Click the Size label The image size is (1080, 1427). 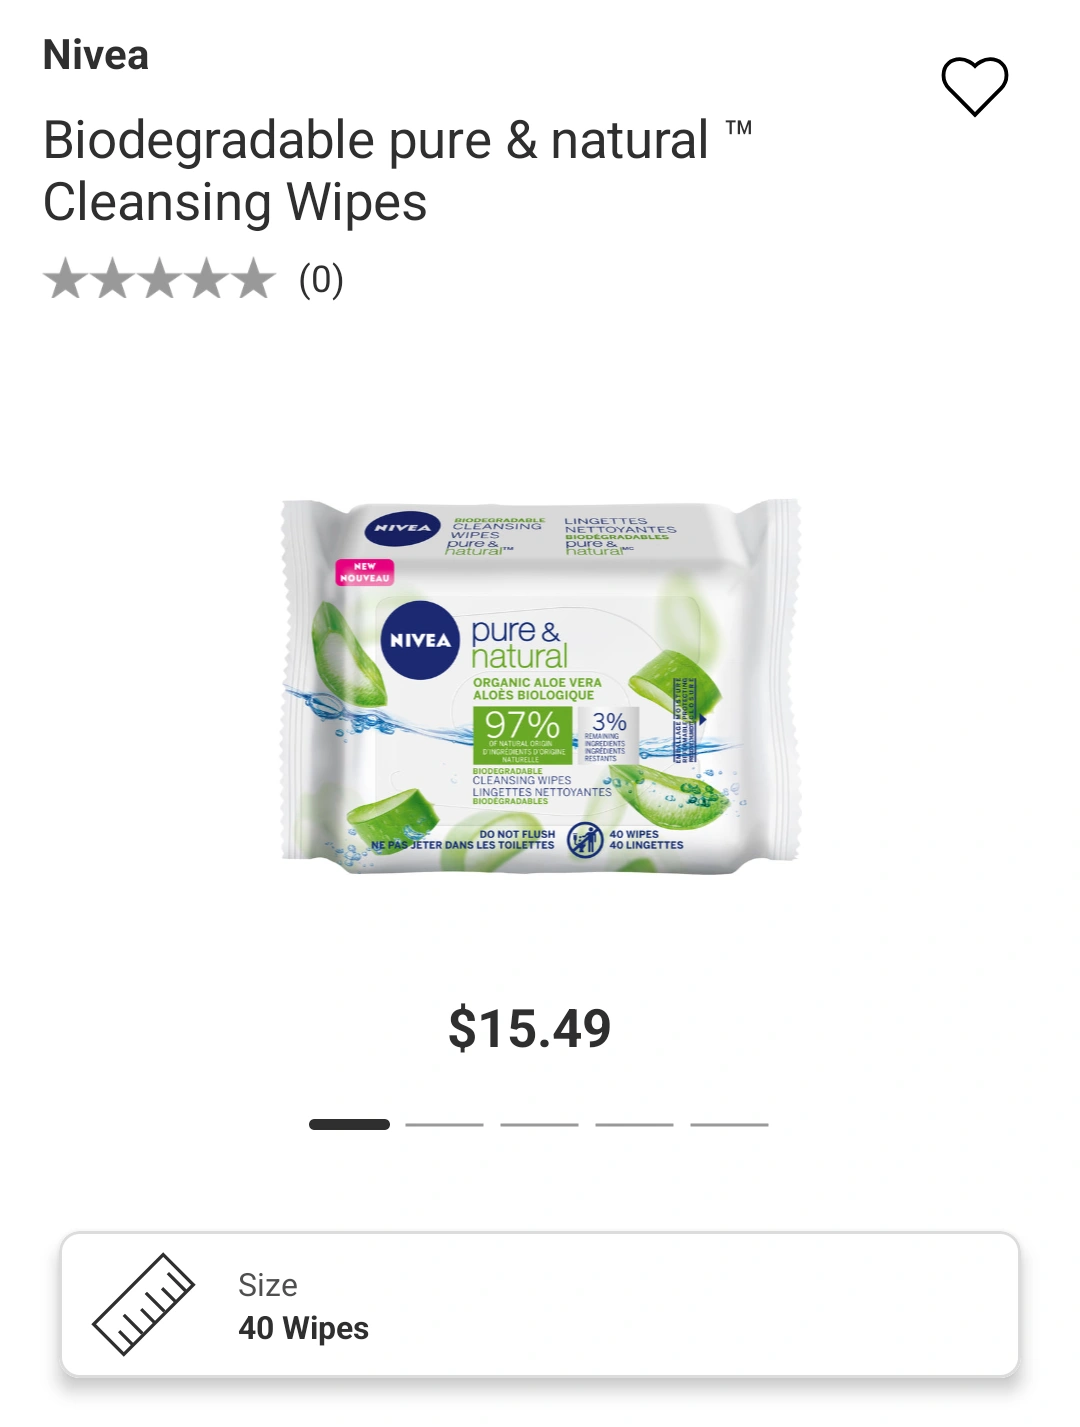tap(268, 1285)
